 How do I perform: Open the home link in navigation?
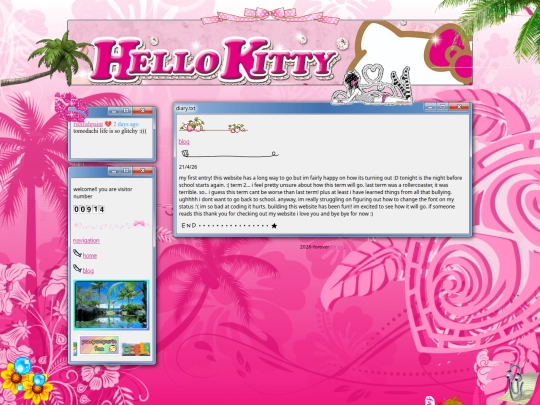coord(90,256)
